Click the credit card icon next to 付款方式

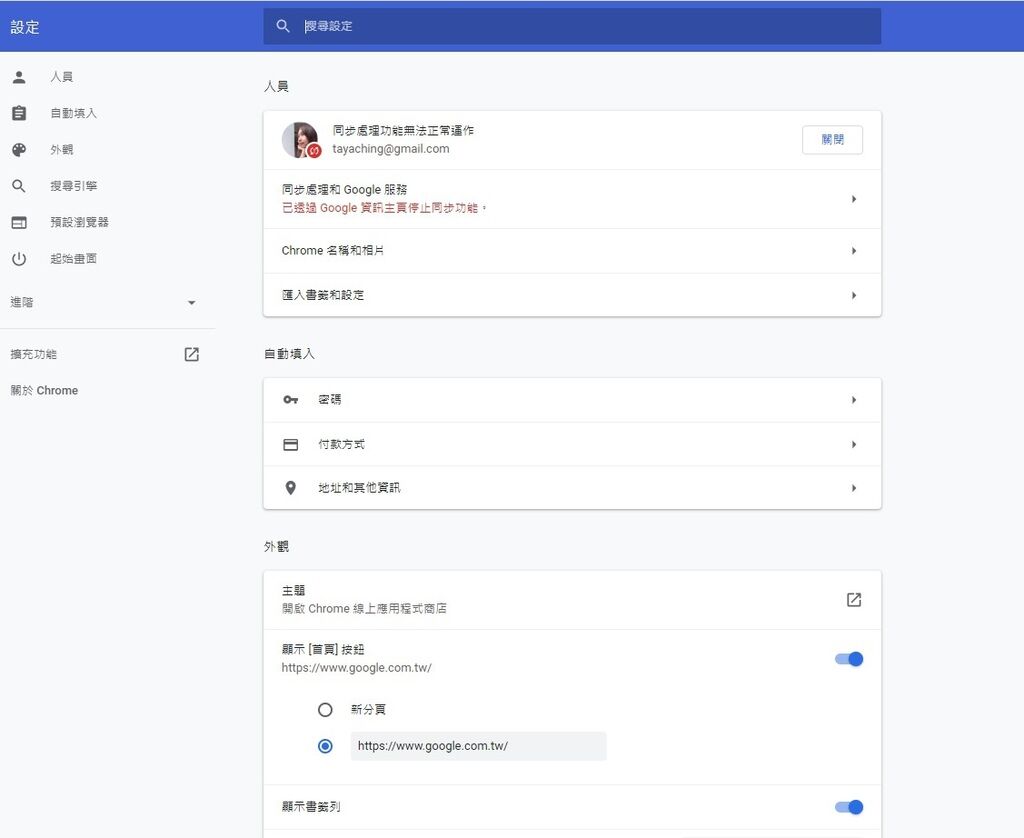(x=291, y=444)
